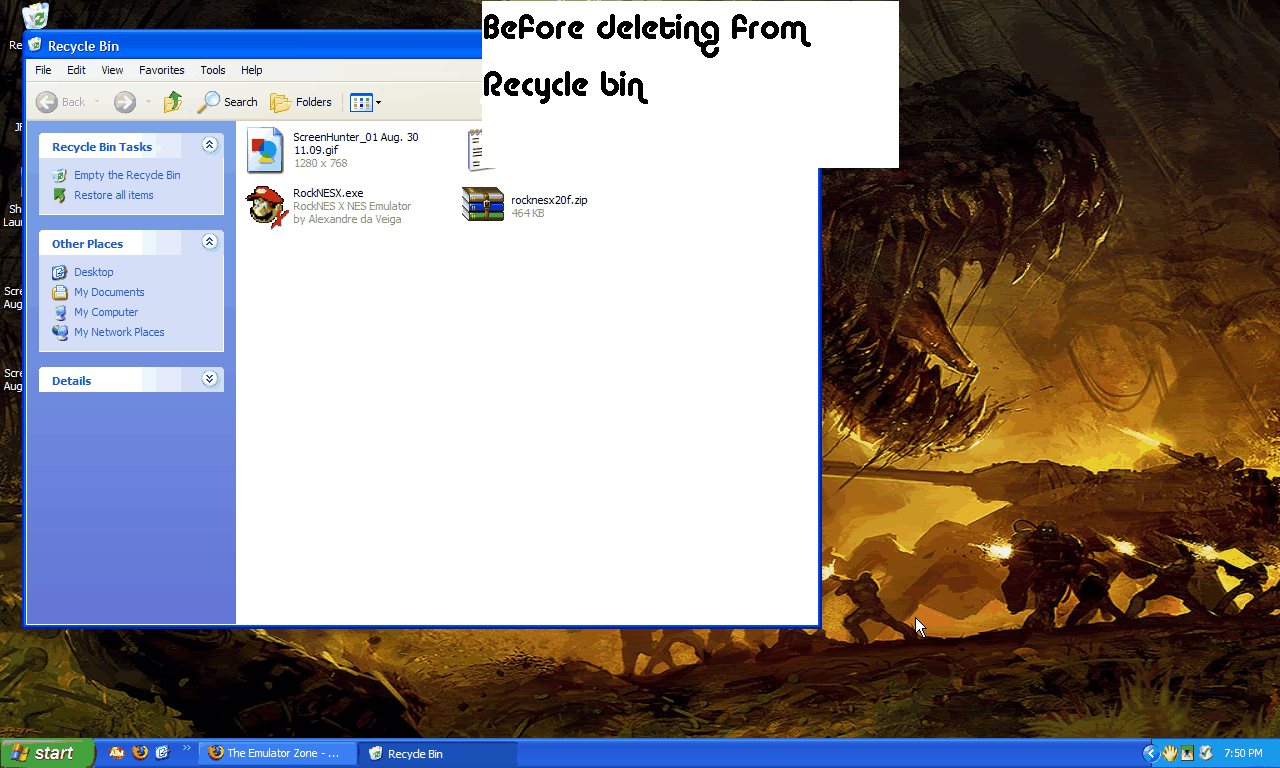This screenshot has width=1280, height=768.
Task: Open the Views dropdown arrow
Action: 378,102
